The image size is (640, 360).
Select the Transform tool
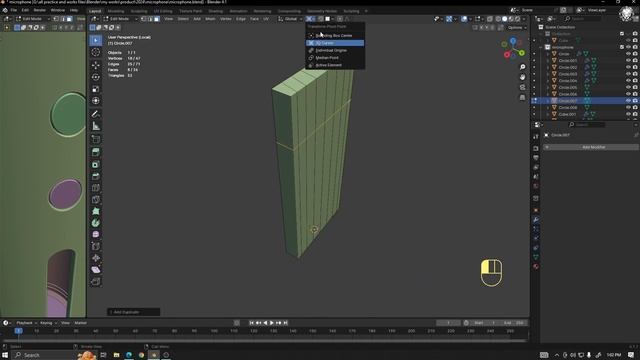96,100
